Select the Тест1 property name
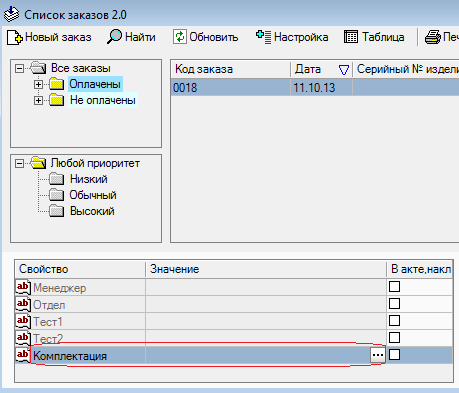Screen dimensions: 459x393 pos(48,322)
